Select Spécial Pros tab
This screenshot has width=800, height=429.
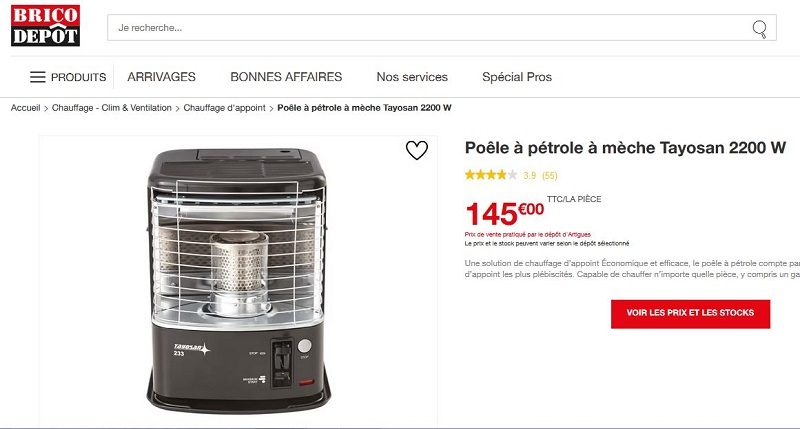click(517, 77)
